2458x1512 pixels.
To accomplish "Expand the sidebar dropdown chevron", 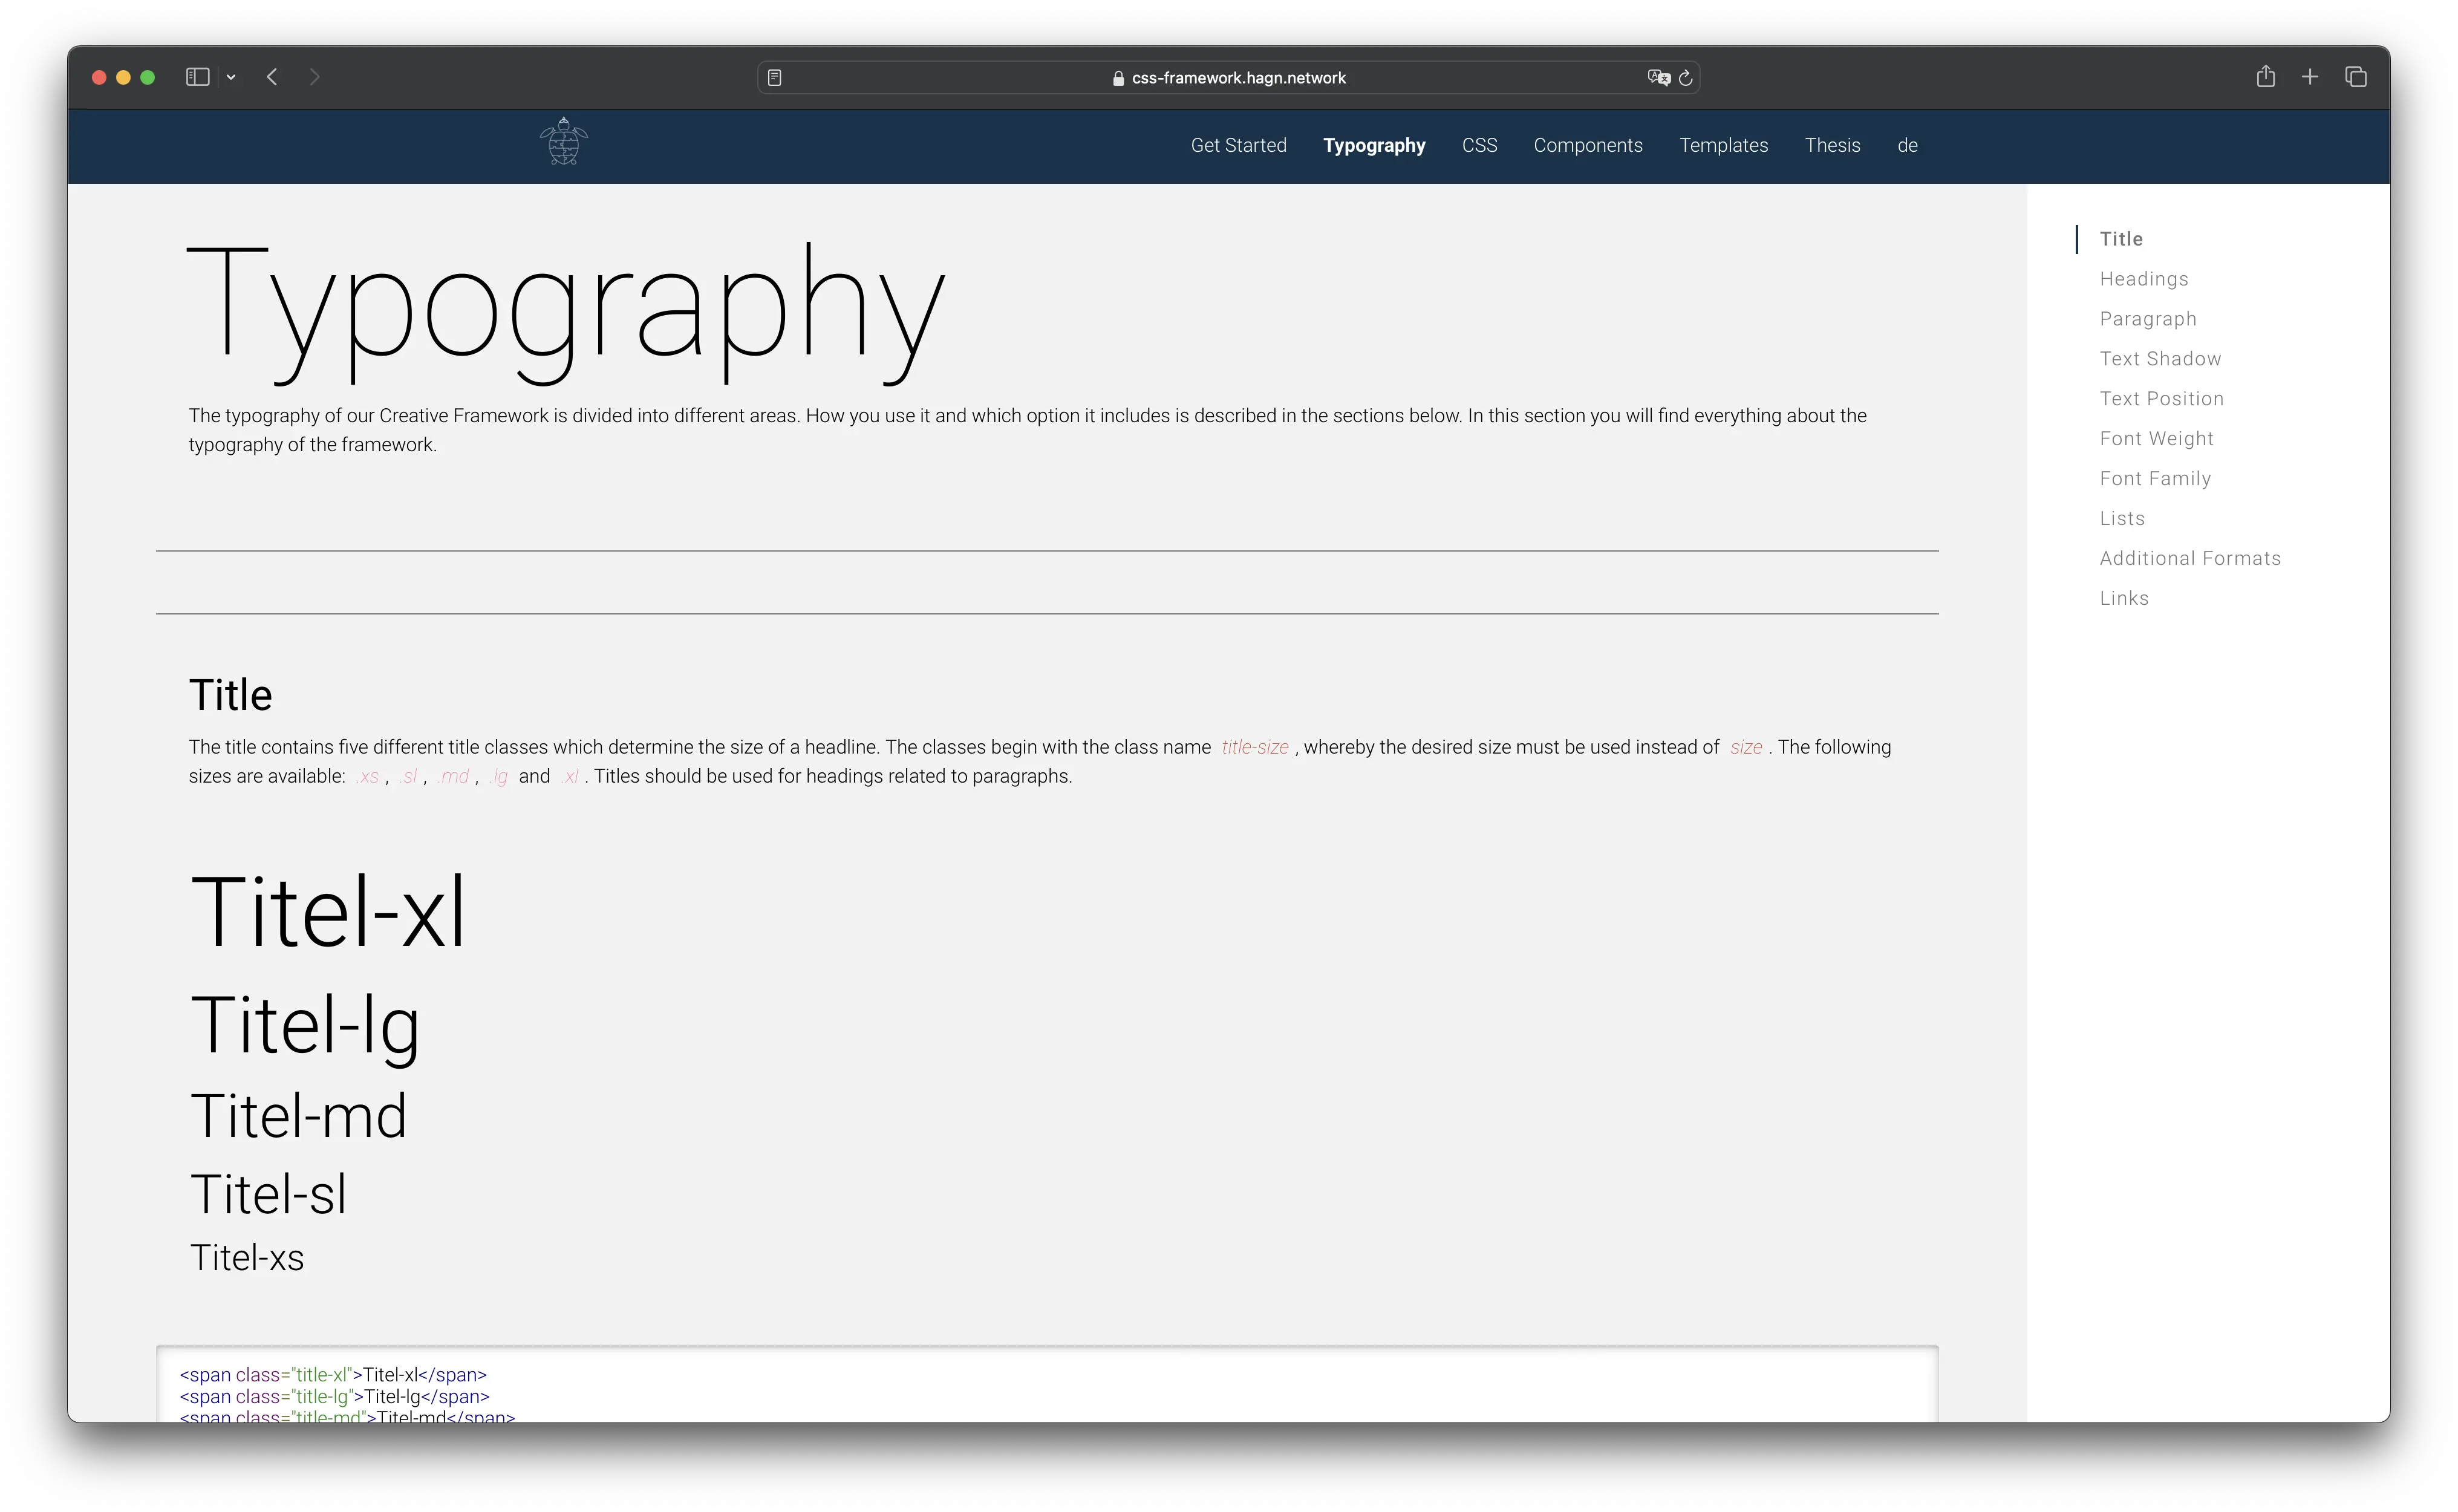I will tap(231, 77).
